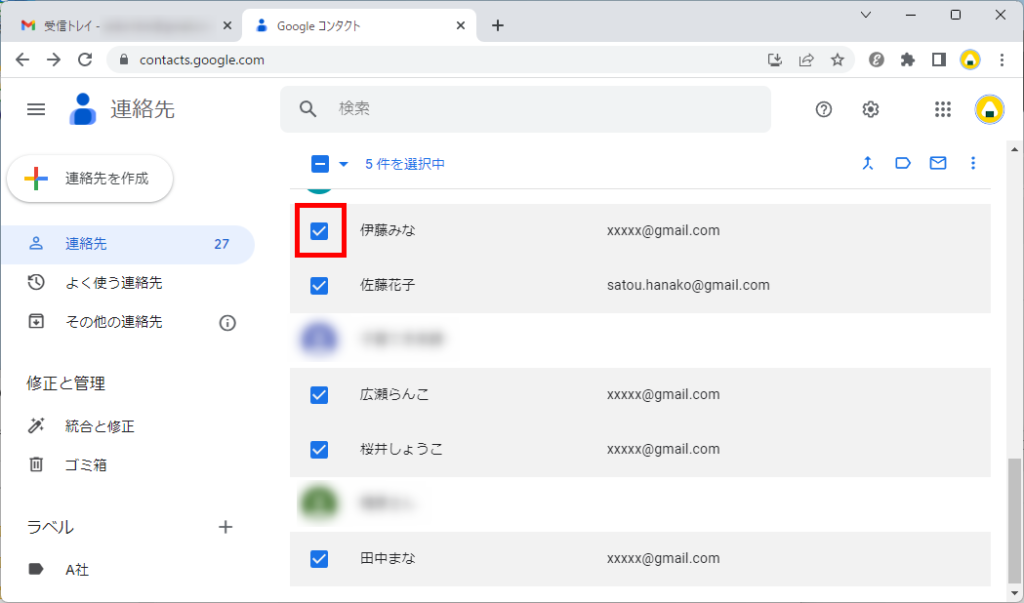Click the vertical scrollbar thumb

(x=1014, y=520)
